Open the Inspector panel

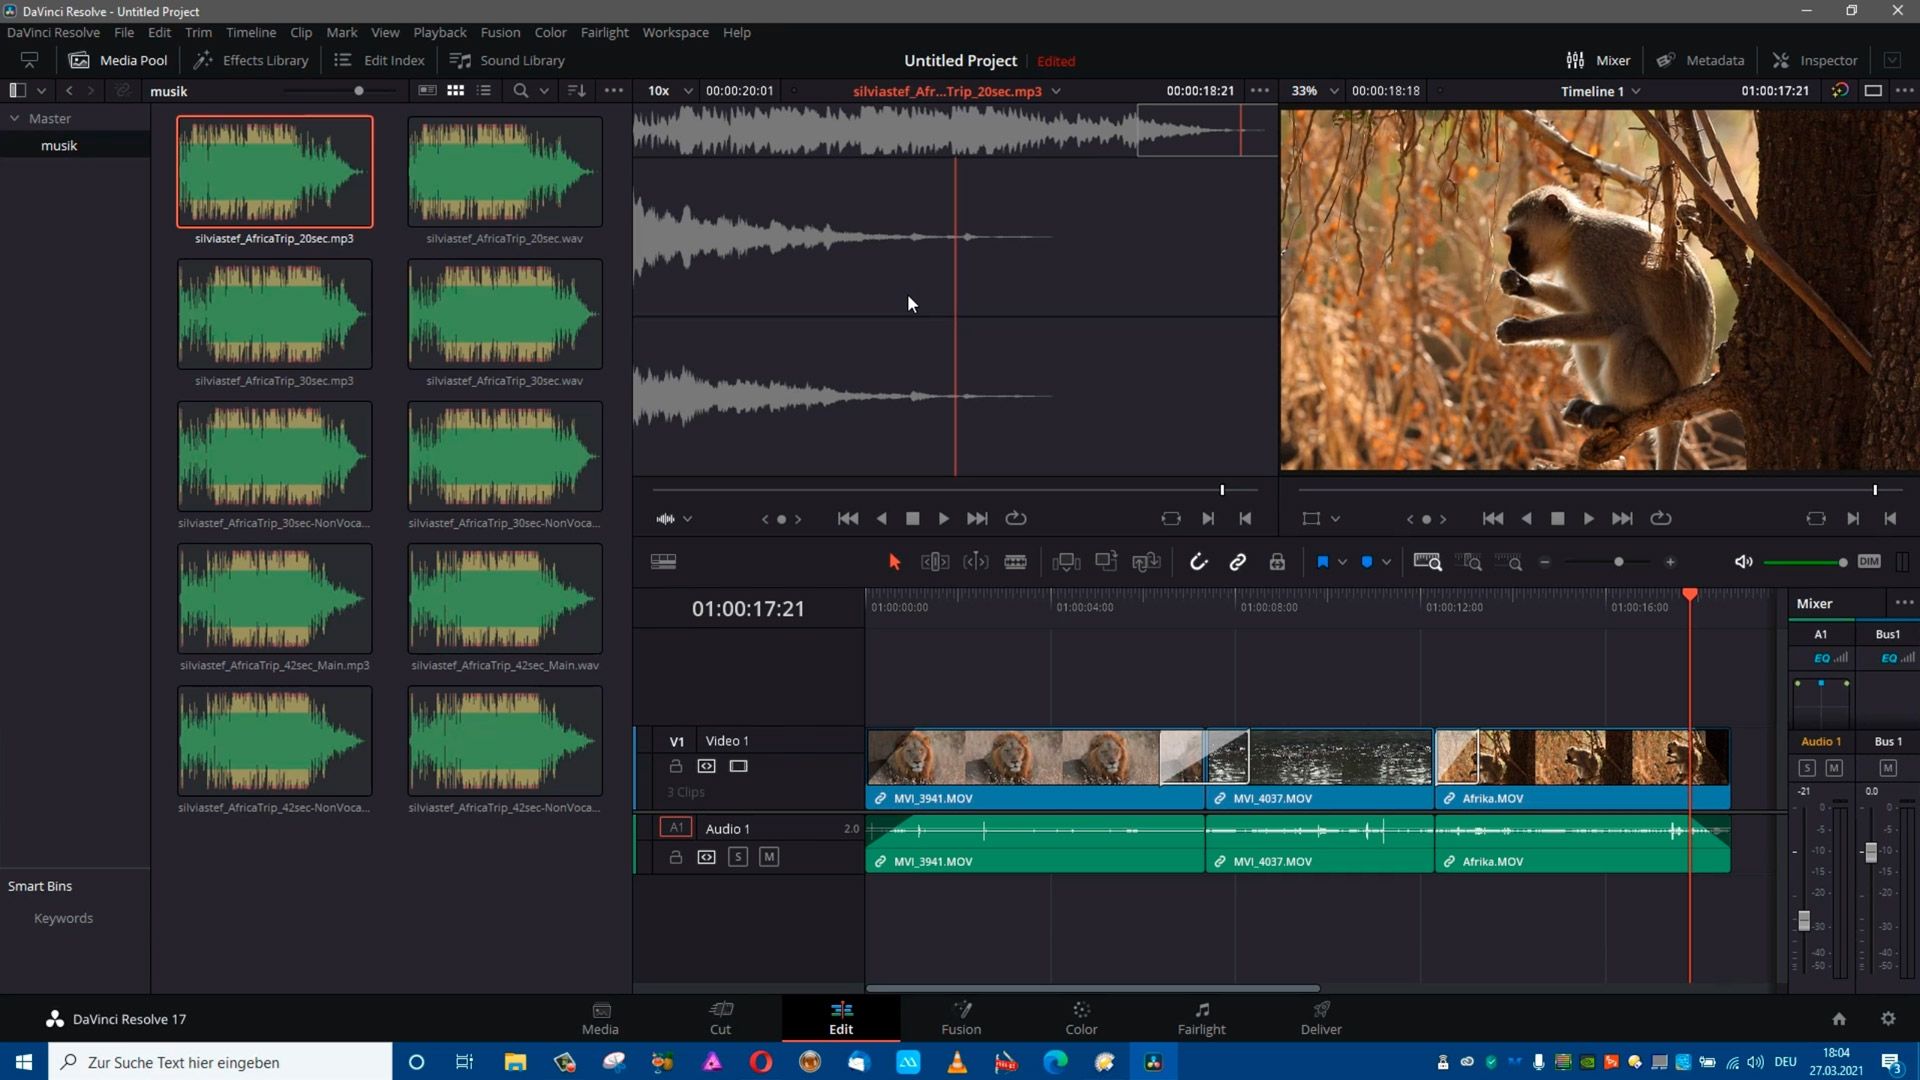1815,60
